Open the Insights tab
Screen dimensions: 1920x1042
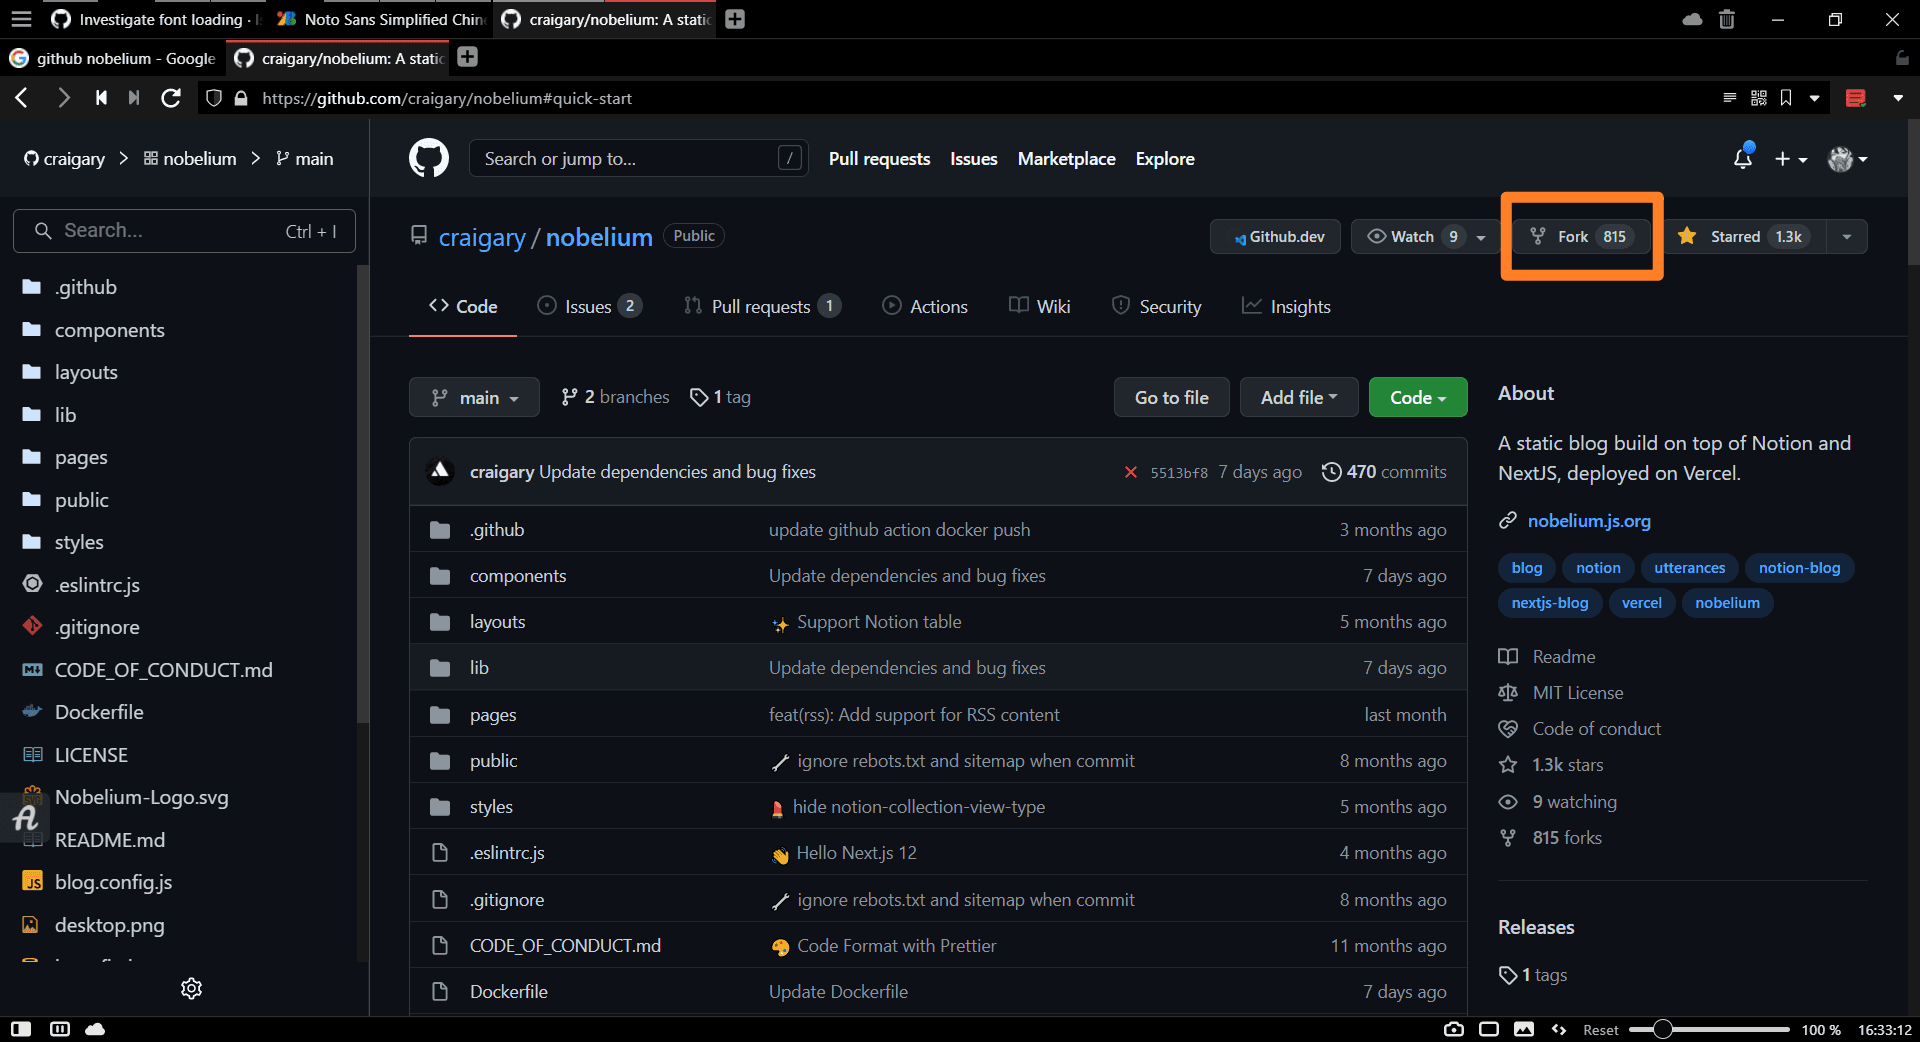[1286, 306]
